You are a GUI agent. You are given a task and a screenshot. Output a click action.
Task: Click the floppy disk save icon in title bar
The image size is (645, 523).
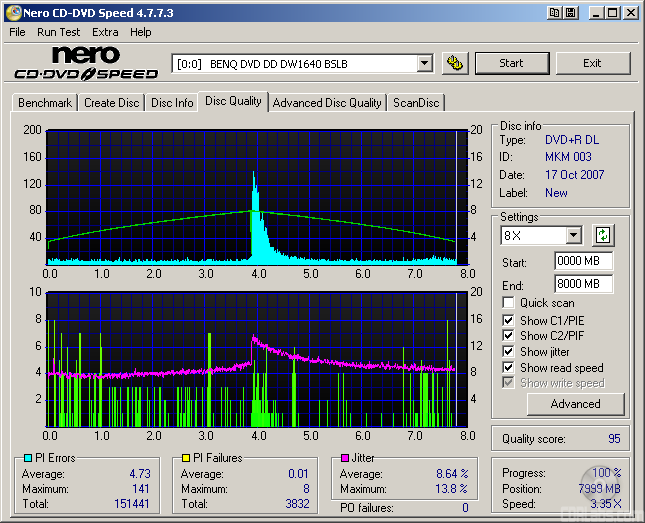coord(570,13)
